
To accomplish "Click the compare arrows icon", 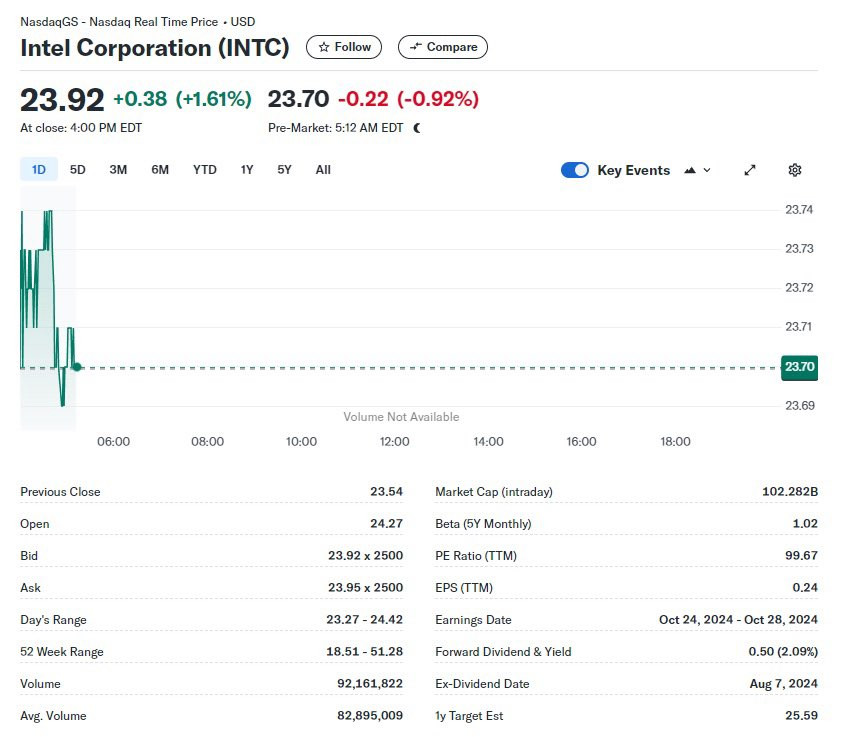I will (416, 47).
